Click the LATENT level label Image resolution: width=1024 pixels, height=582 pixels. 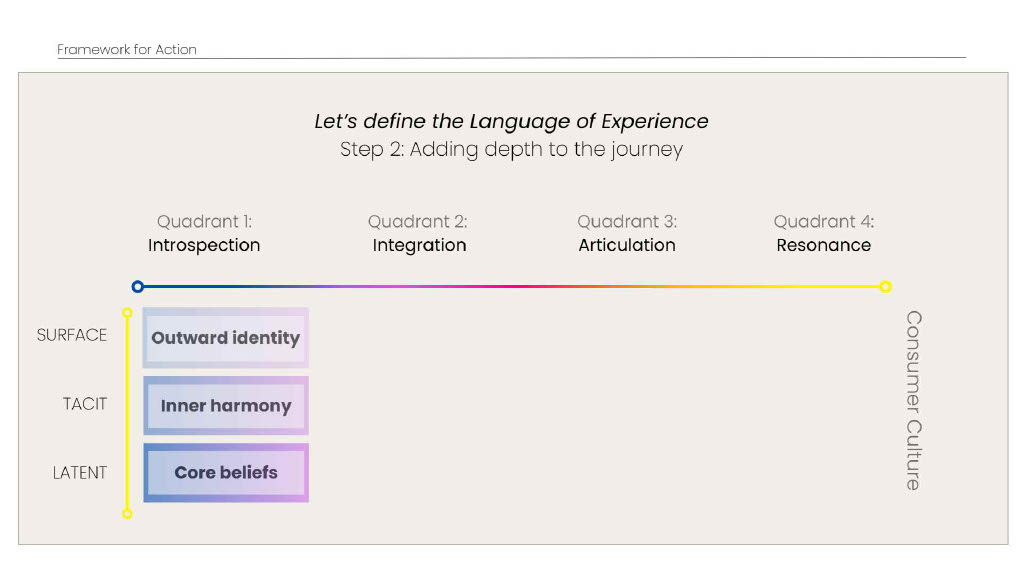click(x=80, y=472)
